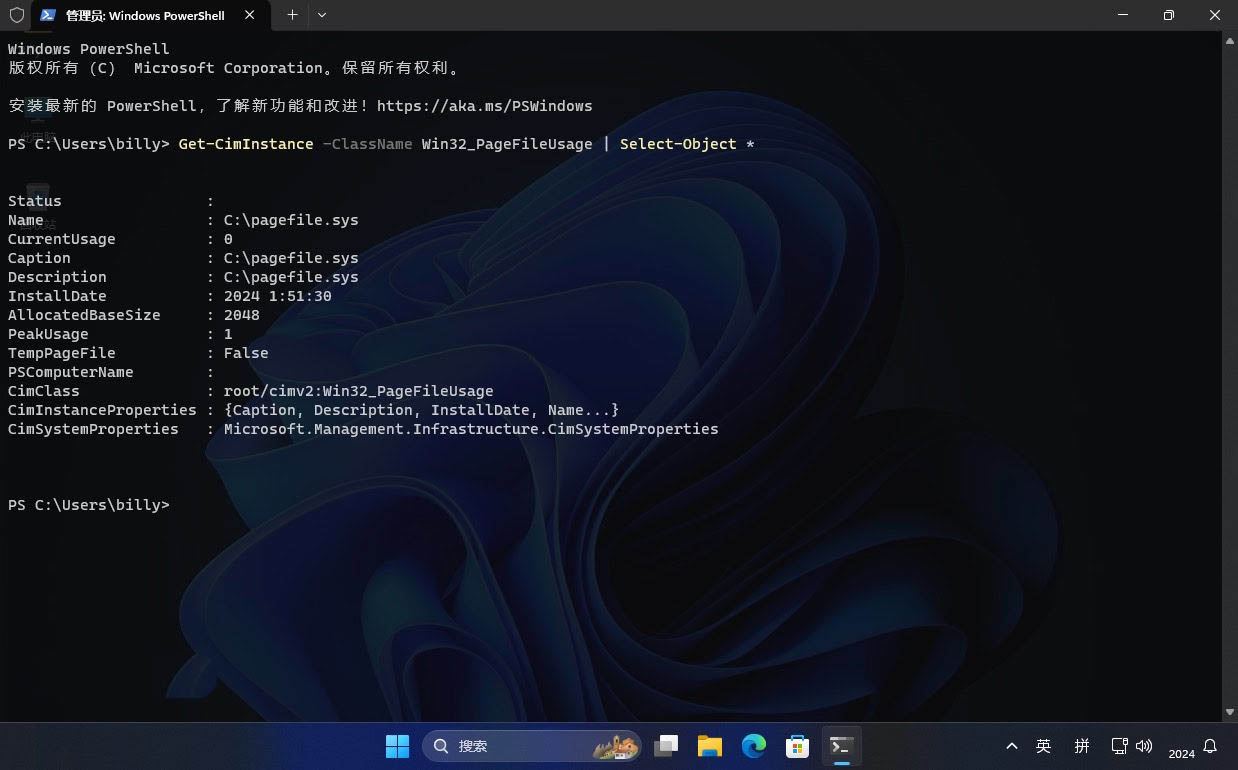Open Task View from the taskbar
Viewport: 1238px width, 770px height.
pyautogui.click(x=666, y=746)
